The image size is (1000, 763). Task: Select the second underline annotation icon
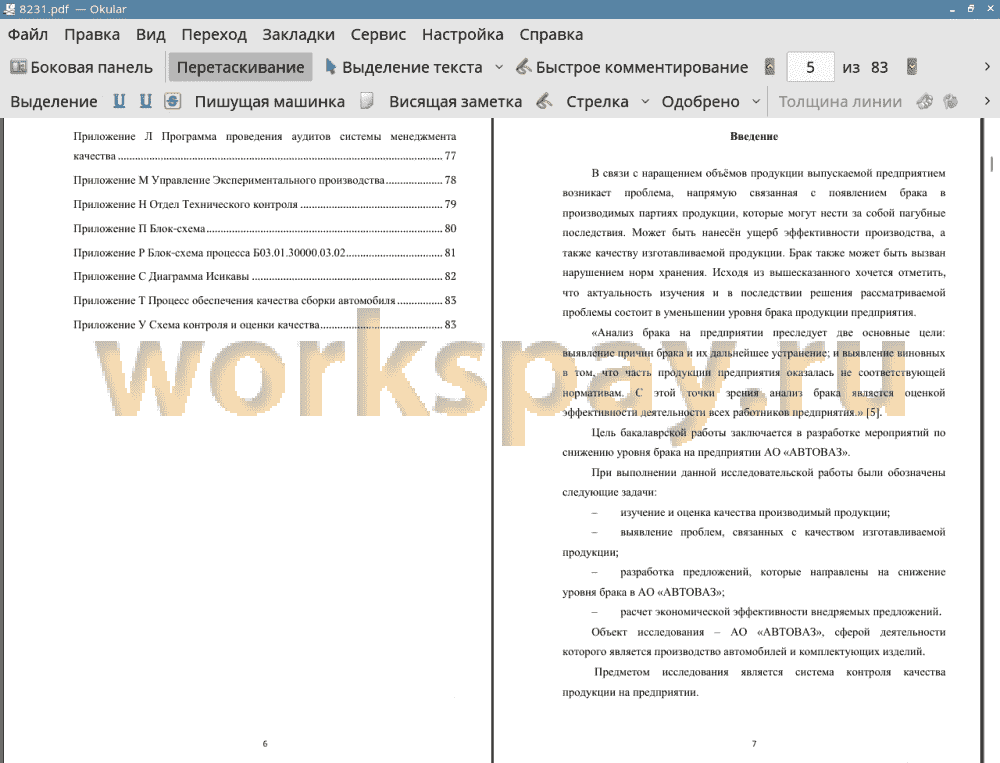click(x=146, y=101)
